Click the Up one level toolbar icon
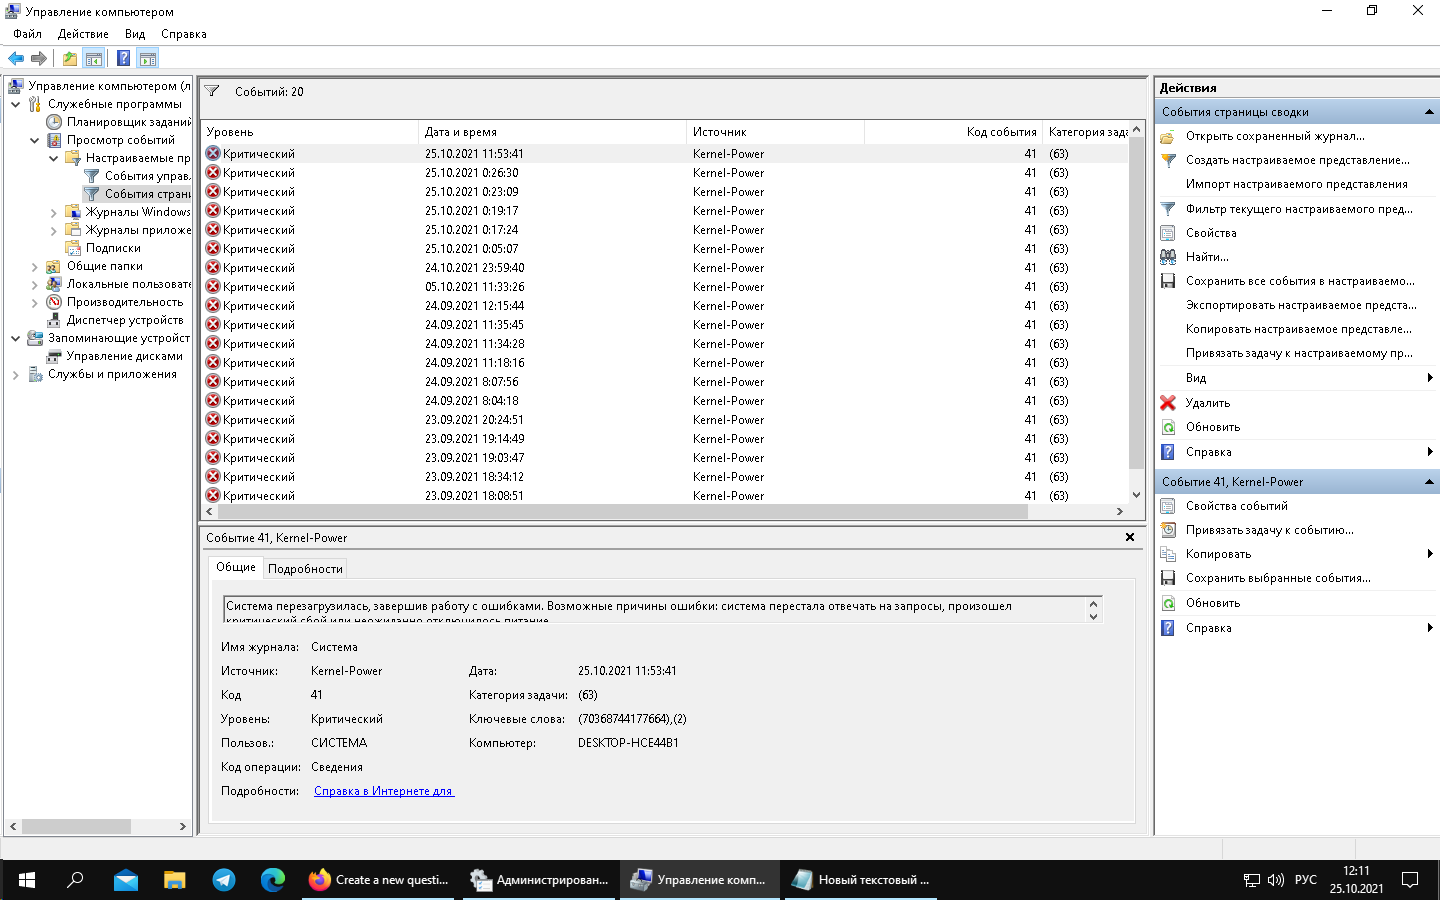The height and width of the screenshot is (900, 1440). (x=69, y=59)
